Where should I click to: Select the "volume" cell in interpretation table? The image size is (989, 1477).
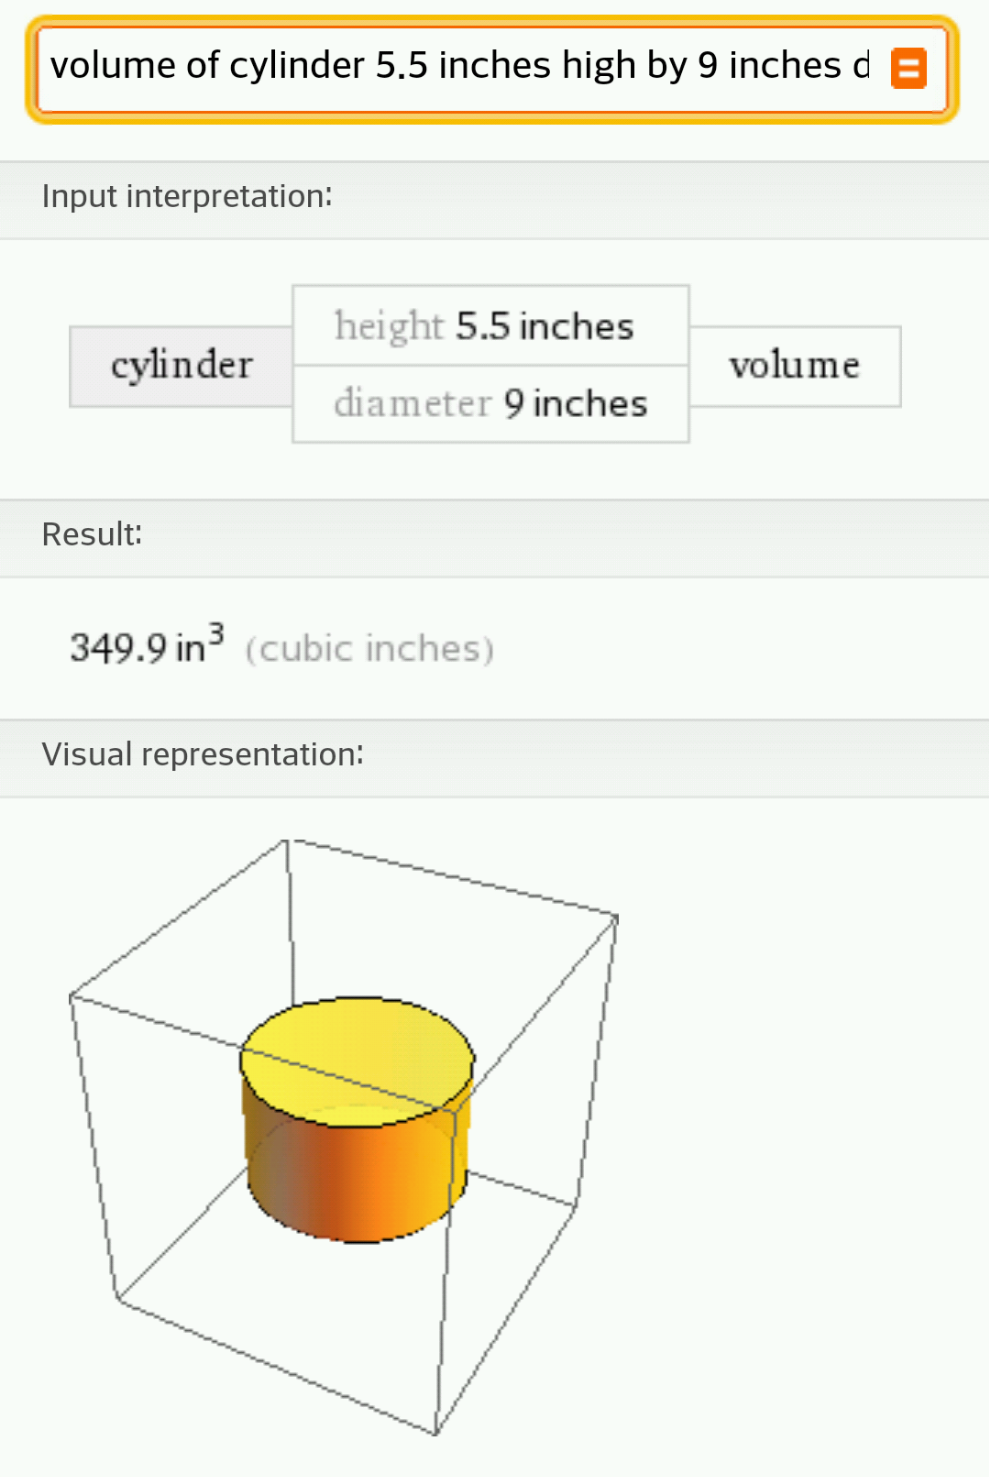(794, 366)
